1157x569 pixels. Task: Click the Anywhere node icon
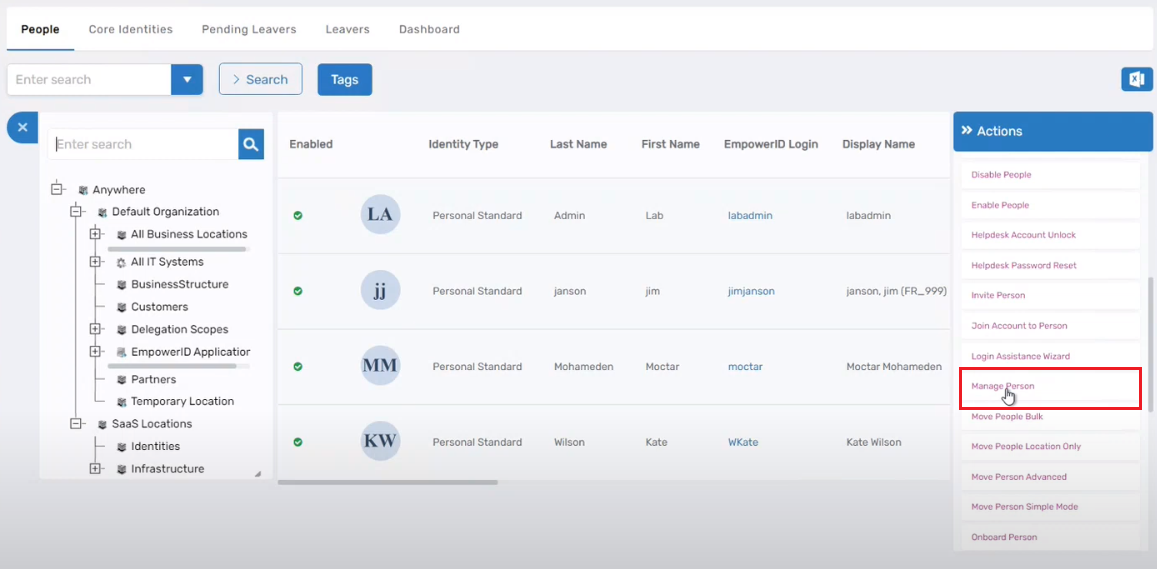click(83, 190)
